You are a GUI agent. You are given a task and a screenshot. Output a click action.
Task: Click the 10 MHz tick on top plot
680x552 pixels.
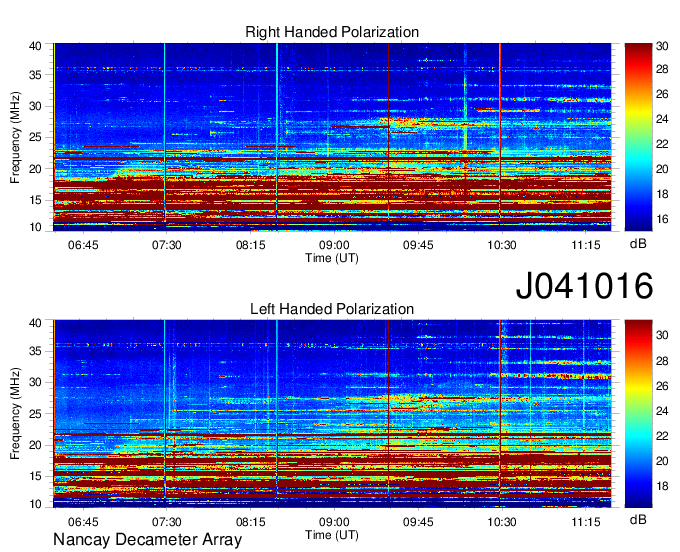point(35,227)
